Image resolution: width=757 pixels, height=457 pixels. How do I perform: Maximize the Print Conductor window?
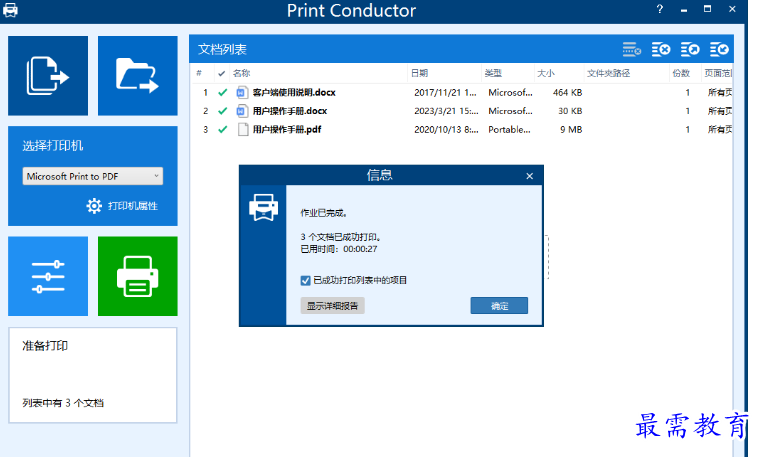click(707, 9)
